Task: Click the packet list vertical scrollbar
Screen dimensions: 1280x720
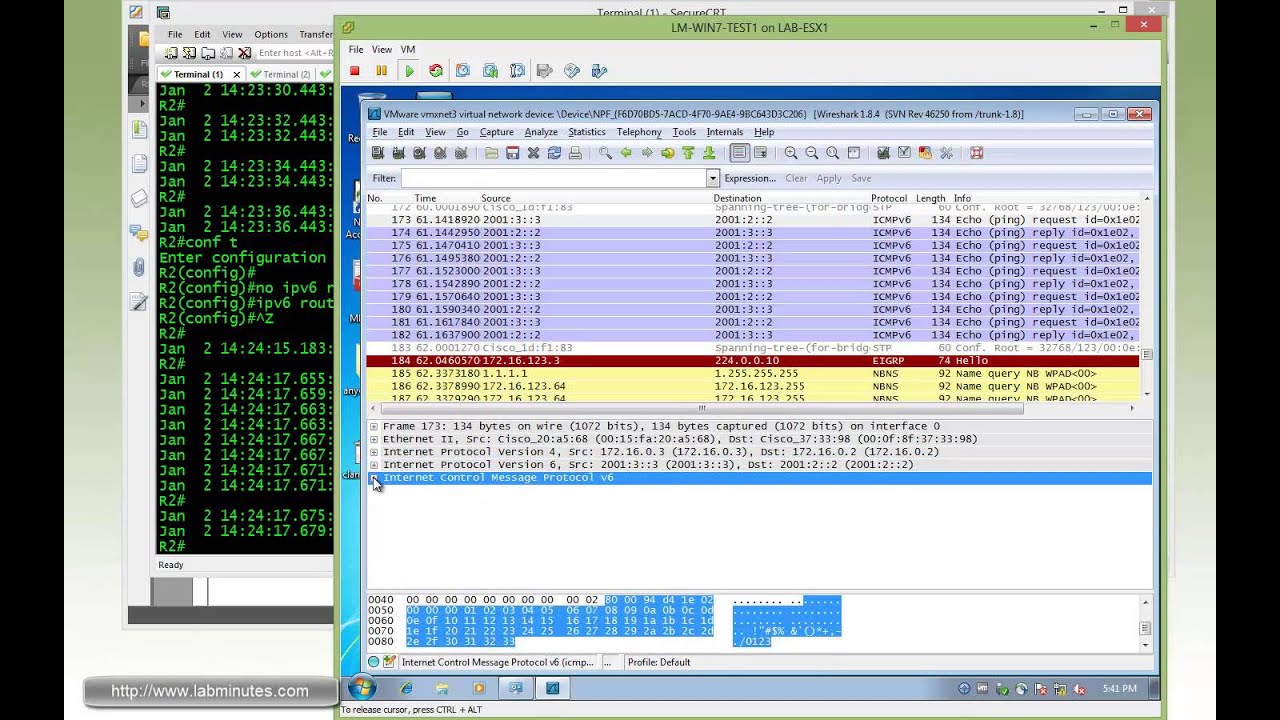Action: 1146,296
